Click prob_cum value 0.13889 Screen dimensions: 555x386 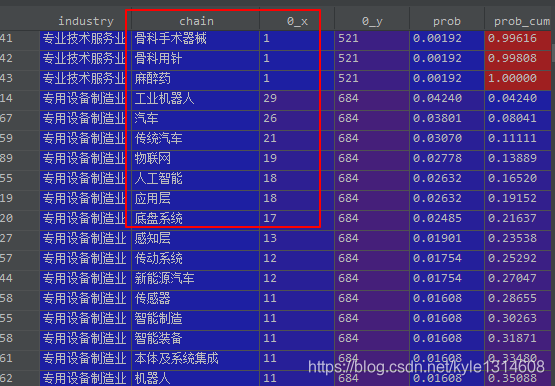517,159
